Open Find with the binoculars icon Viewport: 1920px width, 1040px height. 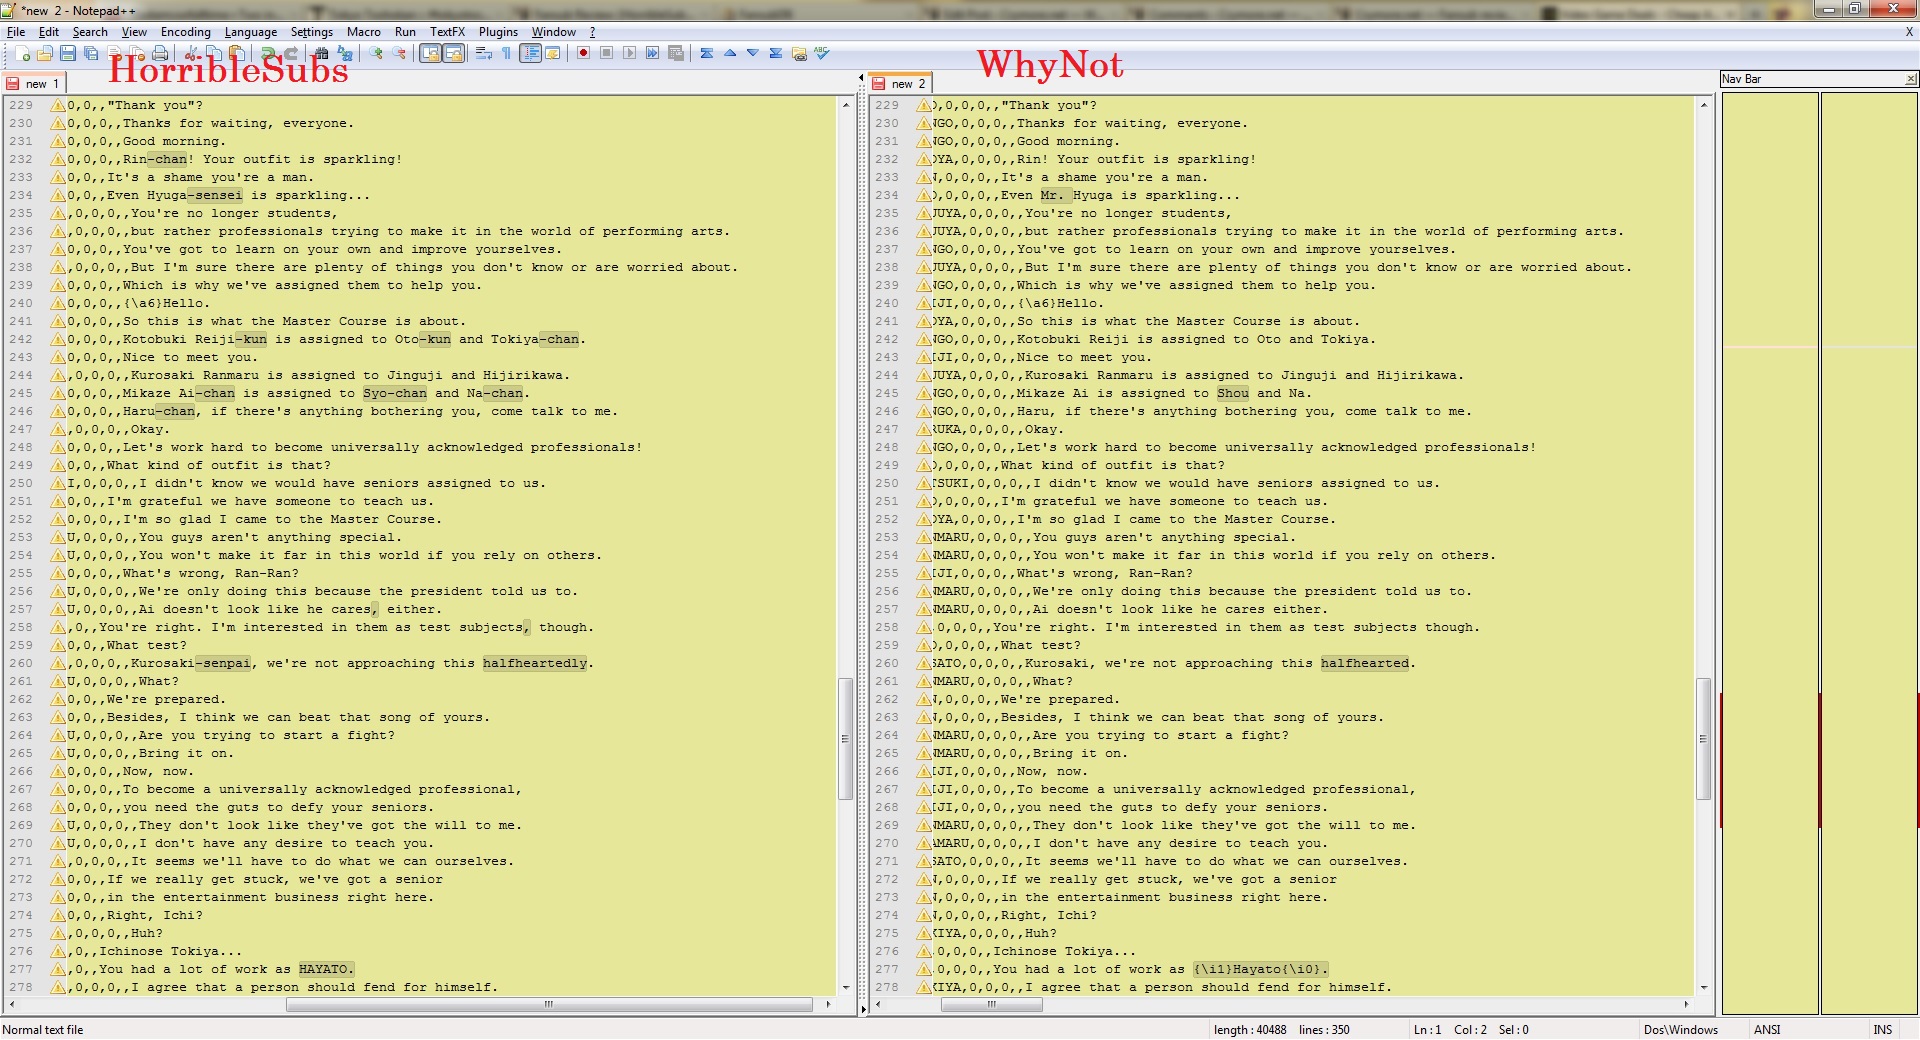pos(322,53)
